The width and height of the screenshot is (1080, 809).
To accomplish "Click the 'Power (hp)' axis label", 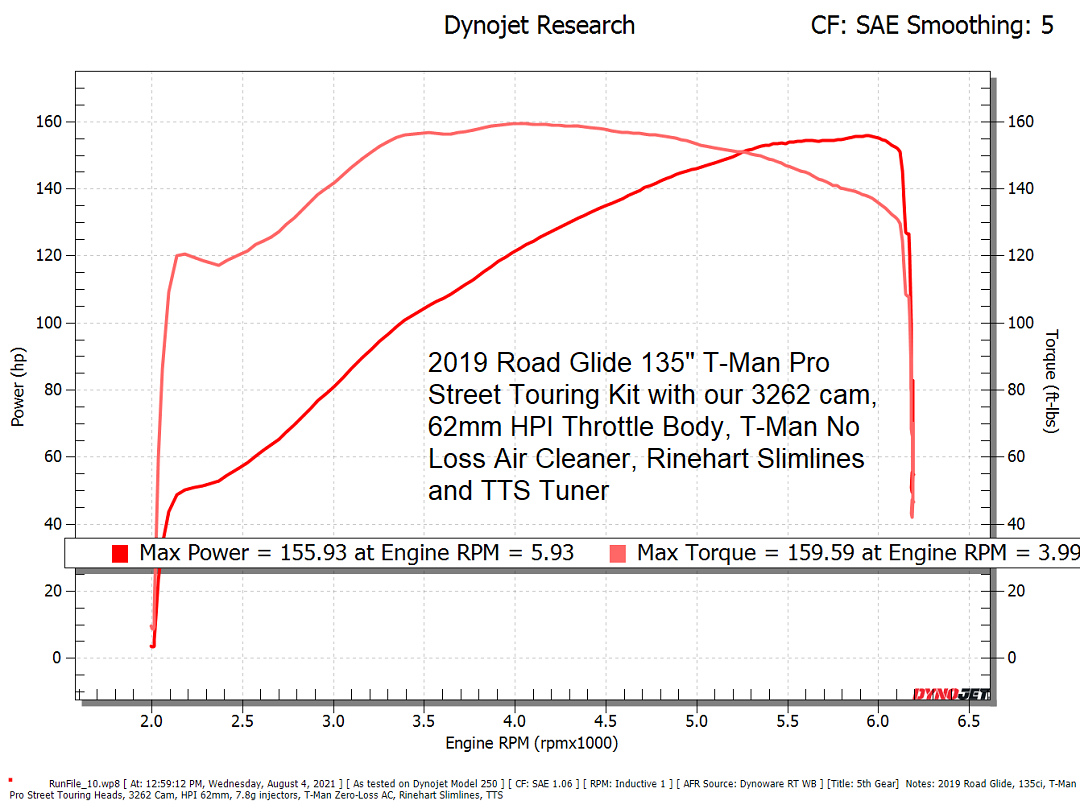I will coord(18,387).
